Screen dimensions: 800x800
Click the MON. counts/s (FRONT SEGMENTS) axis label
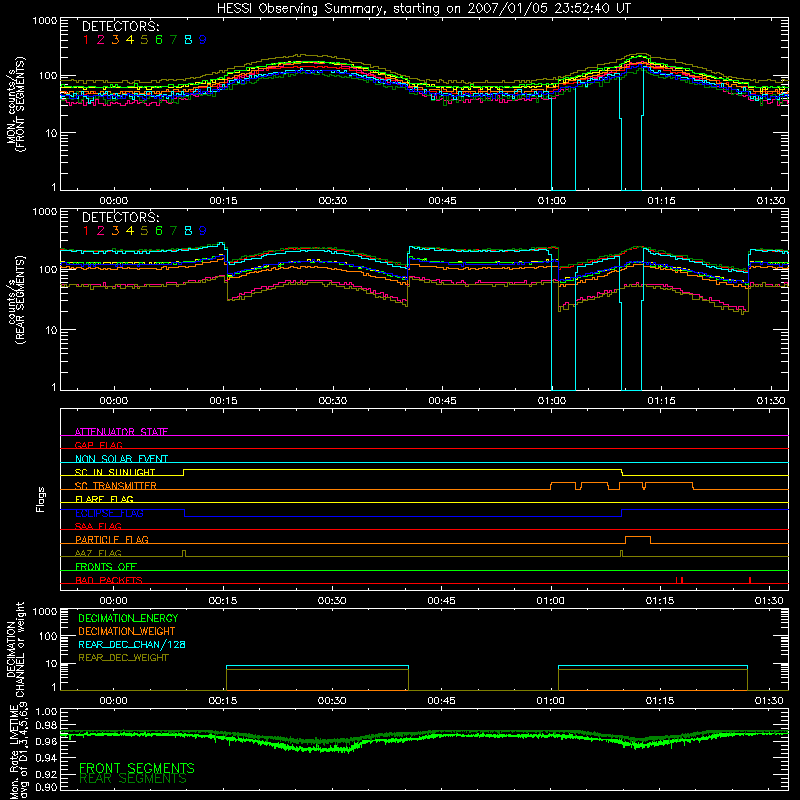pos(15,104)
